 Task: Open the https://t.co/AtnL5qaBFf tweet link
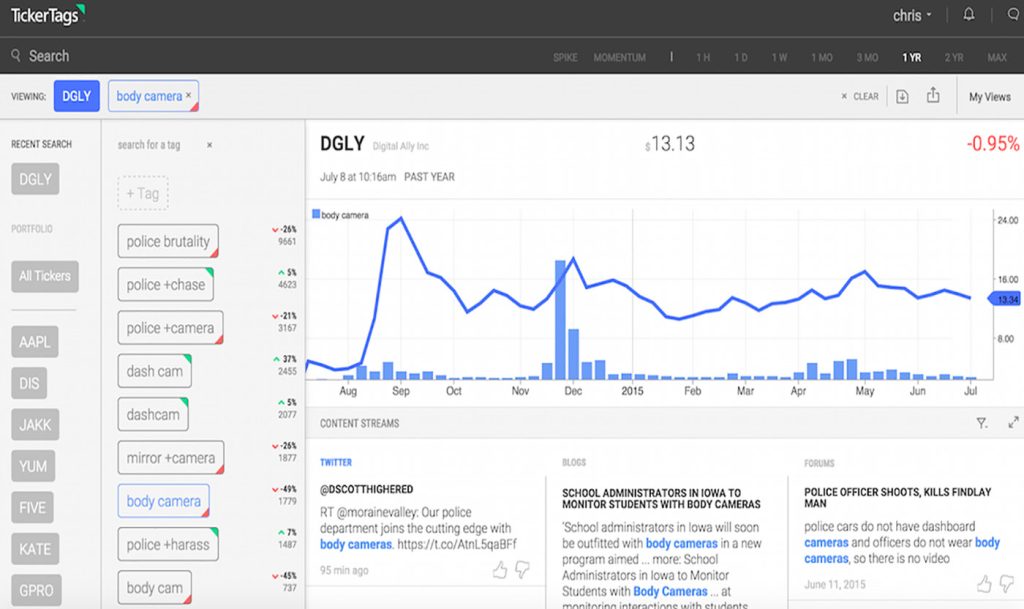[456, 544]
